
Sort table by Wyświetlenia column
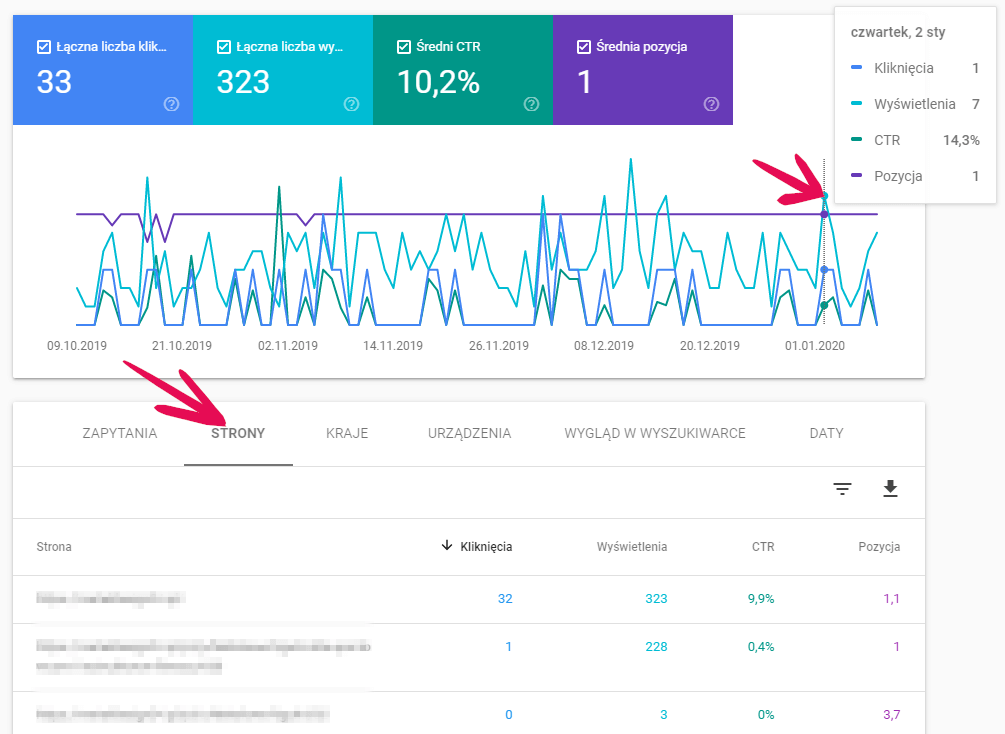point(631,547)
